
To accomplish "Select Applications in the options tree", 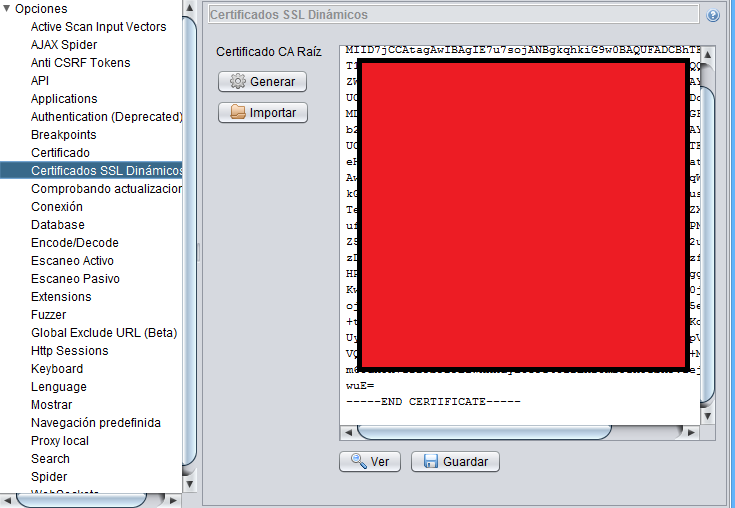I will tap(64, 98).
